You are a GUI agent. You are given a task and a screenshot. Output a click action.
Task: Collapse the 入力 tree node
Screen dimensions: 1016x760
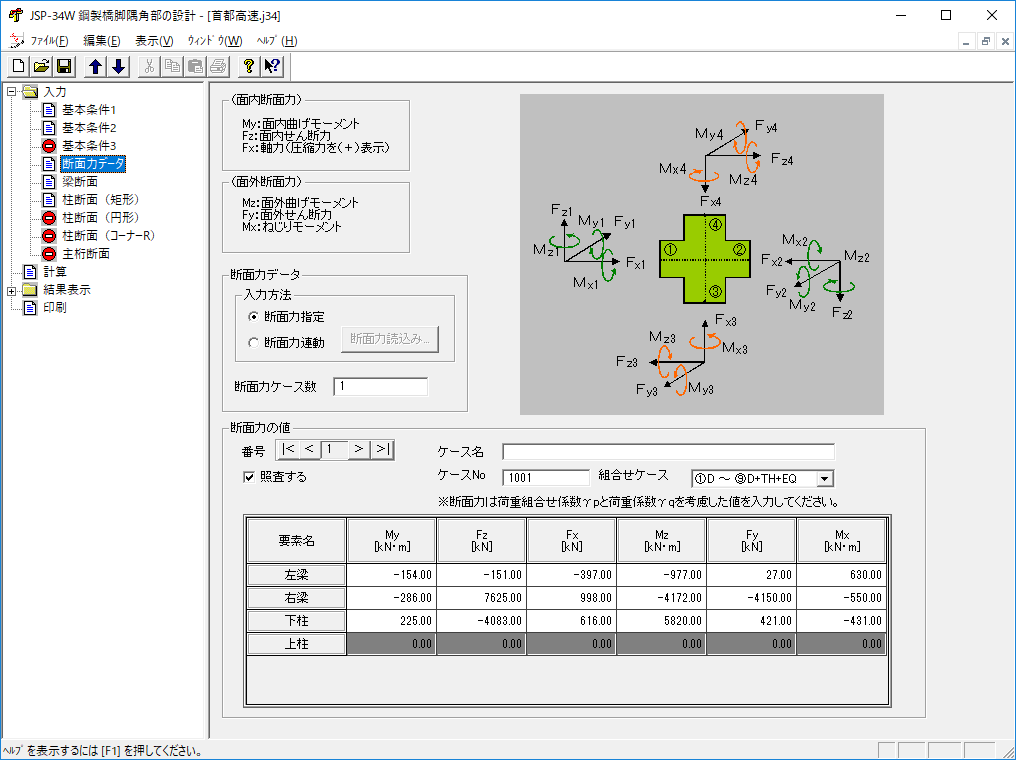pos(11,92)
